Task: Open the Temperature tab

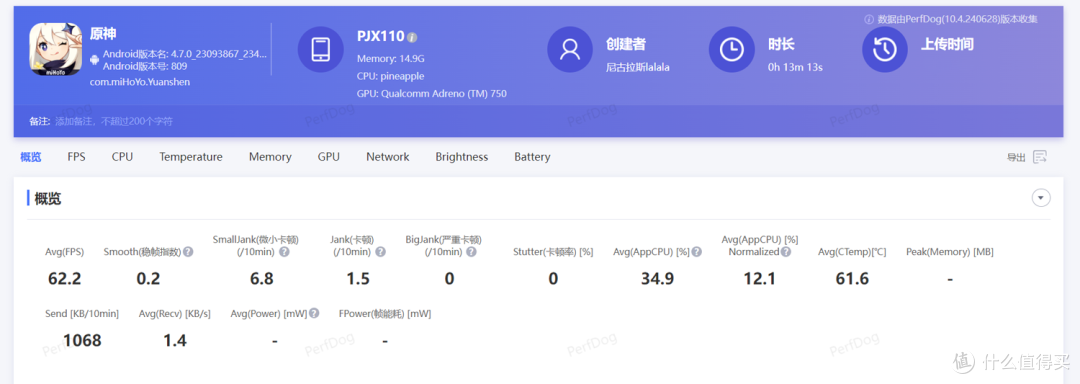Action: [191, 157]
